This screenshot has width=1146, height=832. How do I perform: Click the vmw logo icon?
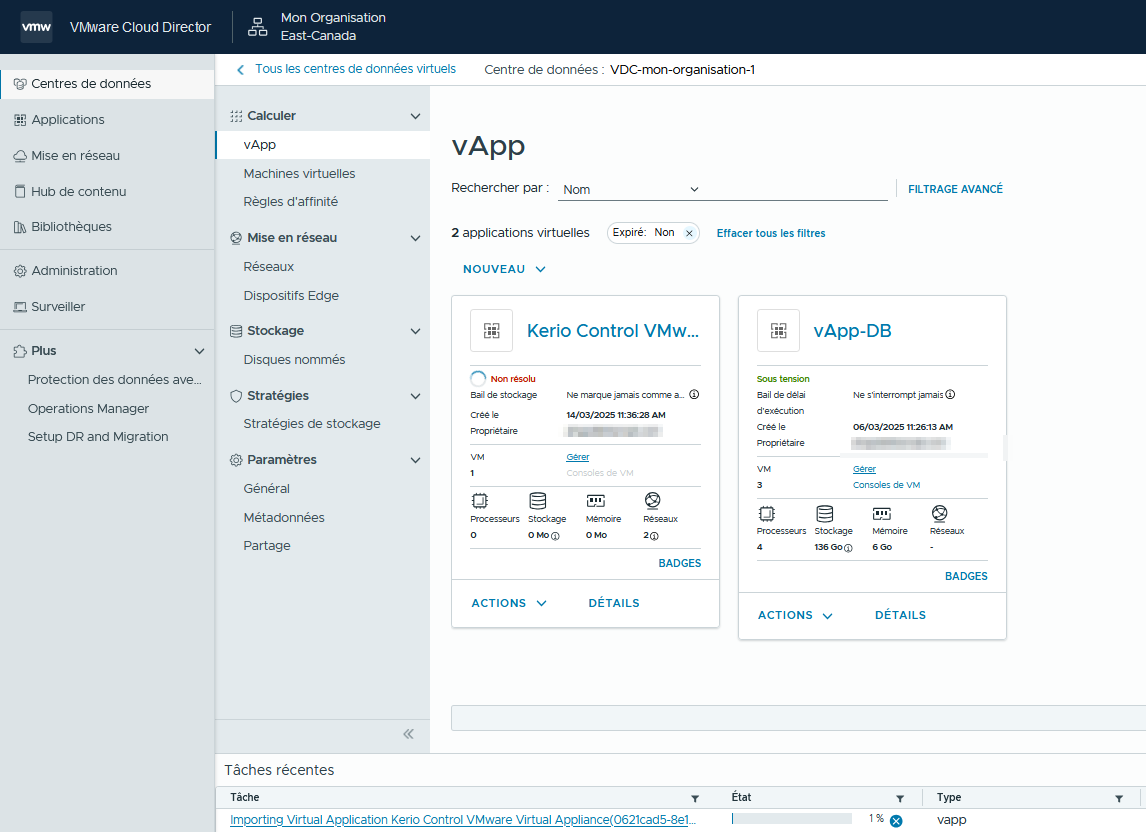click(37, 27)
